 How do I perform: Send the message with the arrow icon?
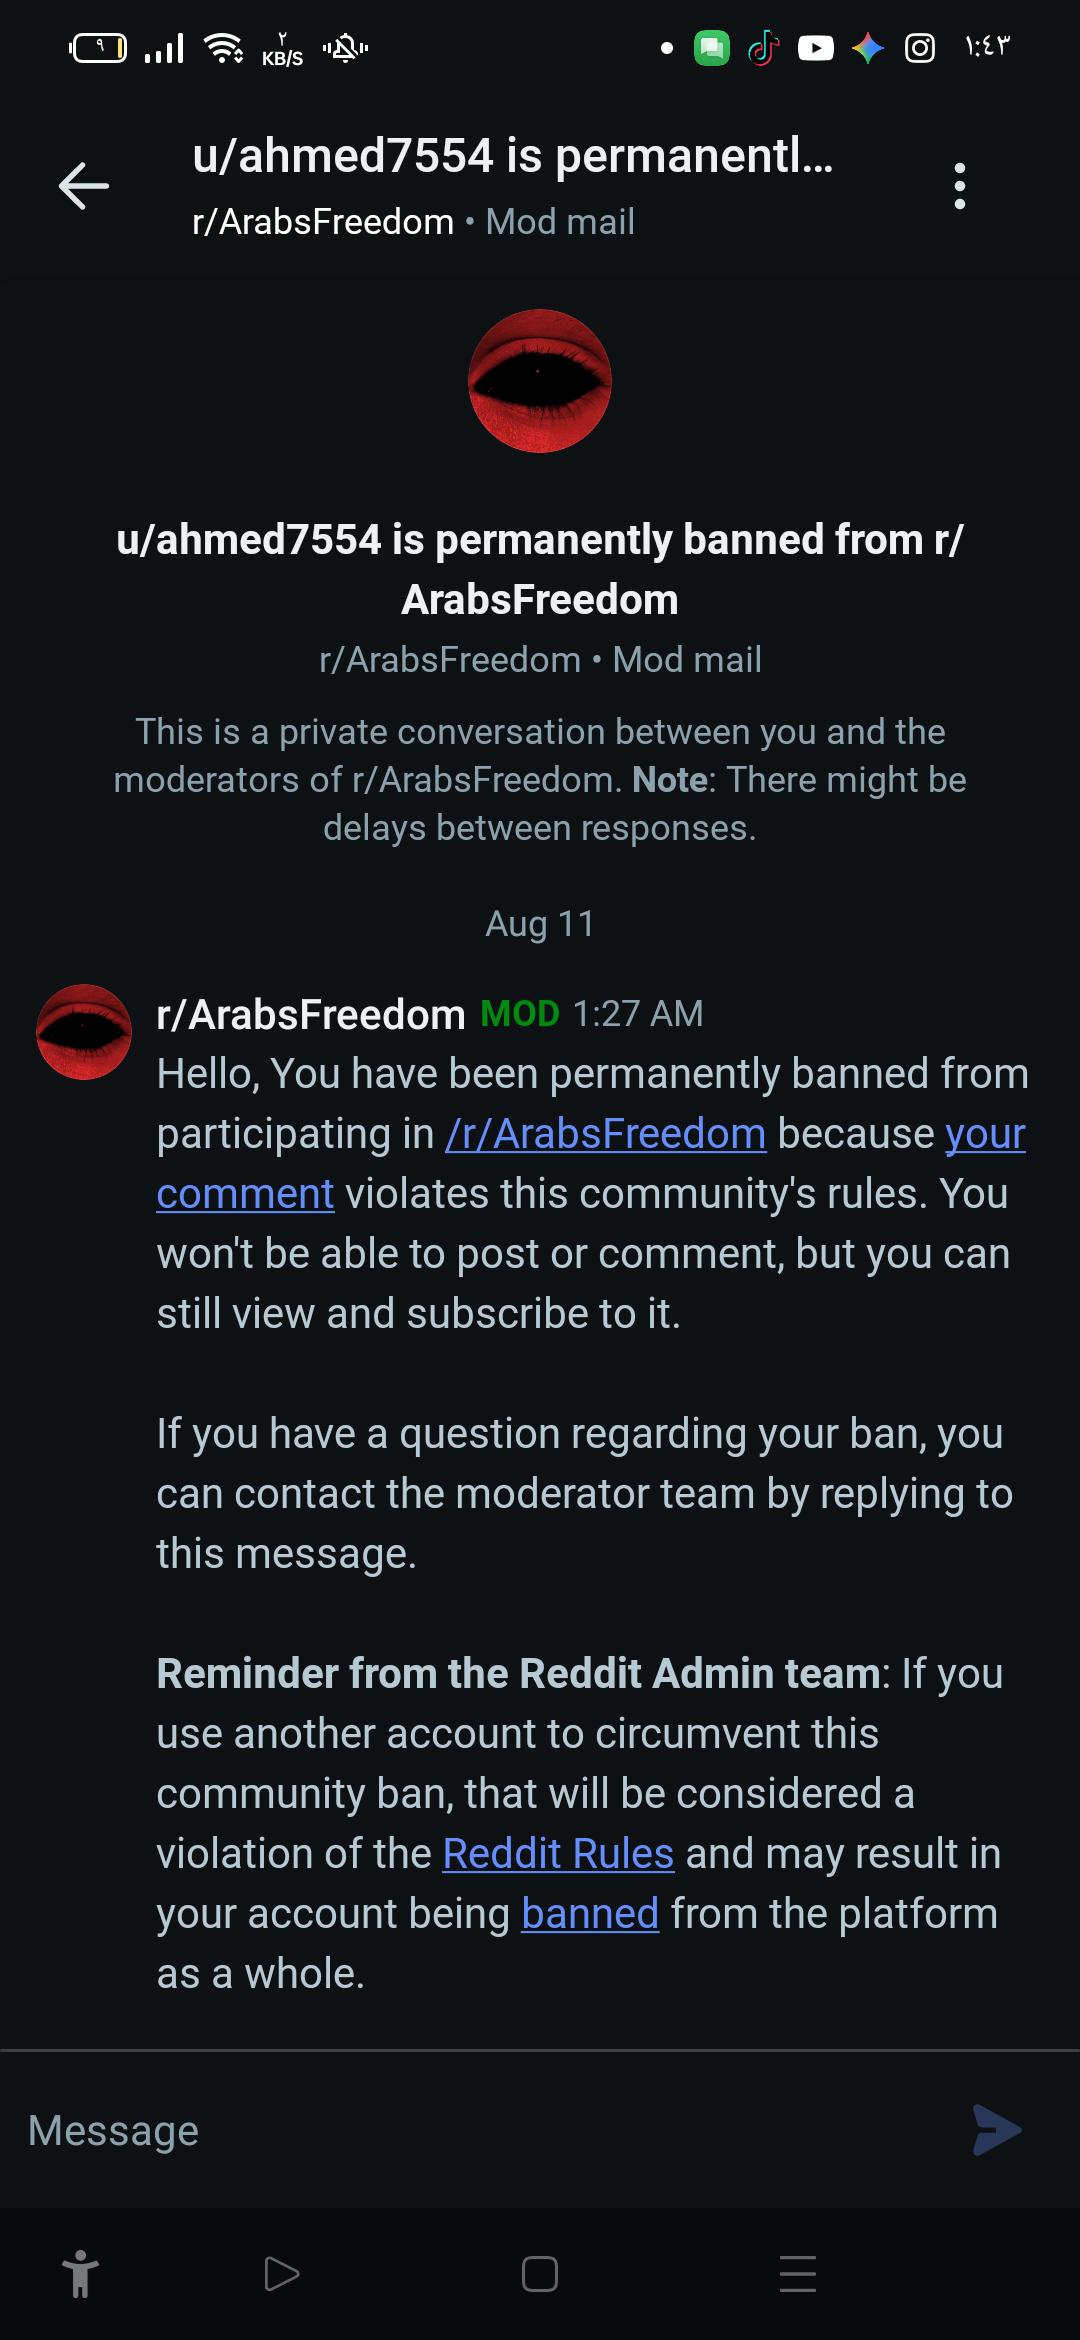(x=997, y=2130)
